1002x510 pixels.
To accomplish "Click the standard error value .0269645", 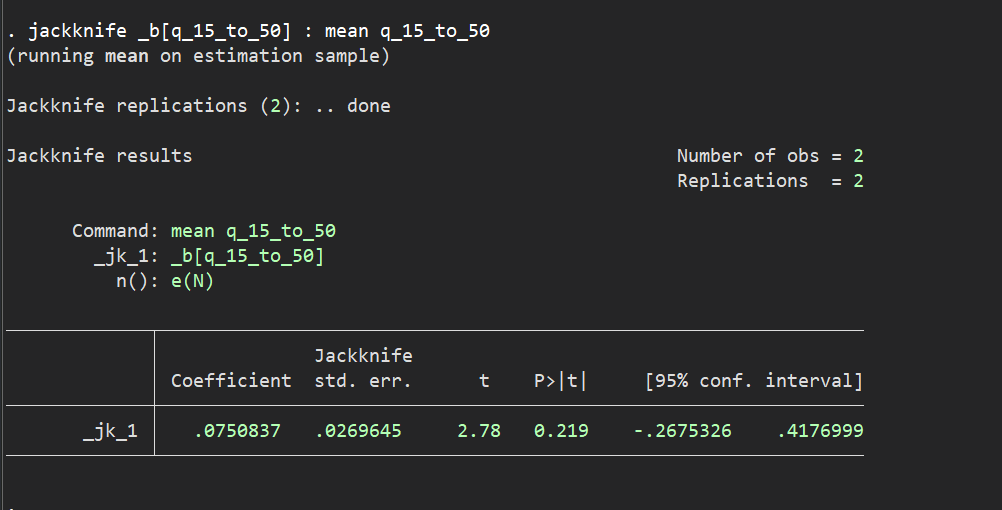I will coord(363,431).
